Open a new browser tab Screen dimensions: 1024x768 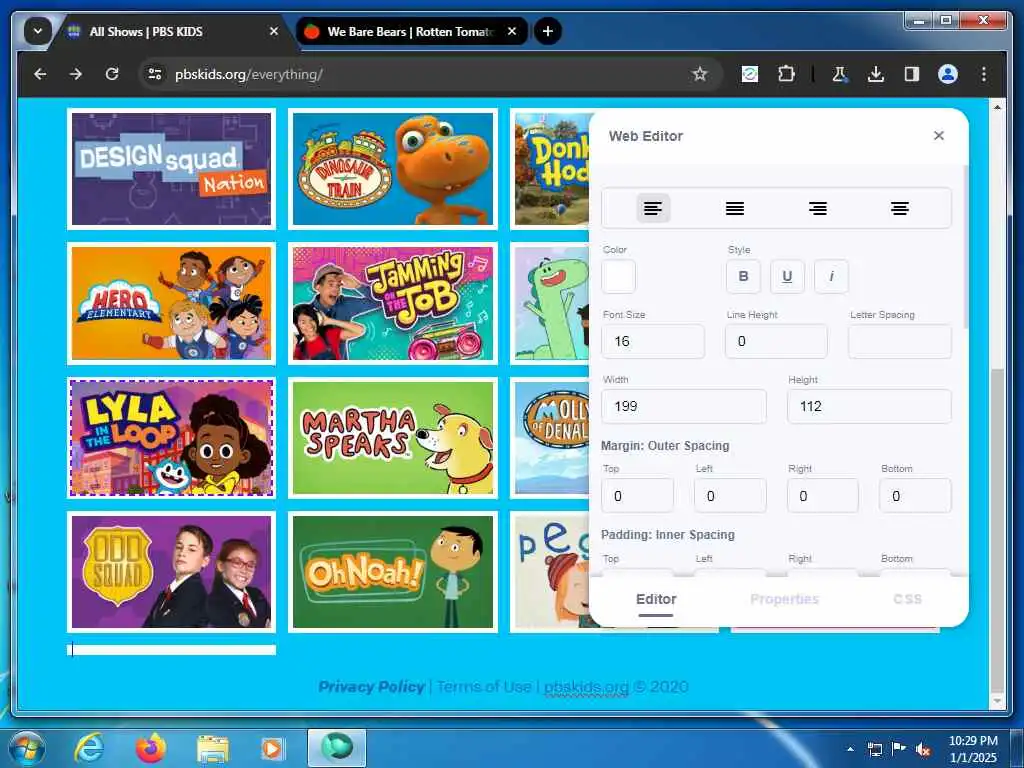[547, 31]
